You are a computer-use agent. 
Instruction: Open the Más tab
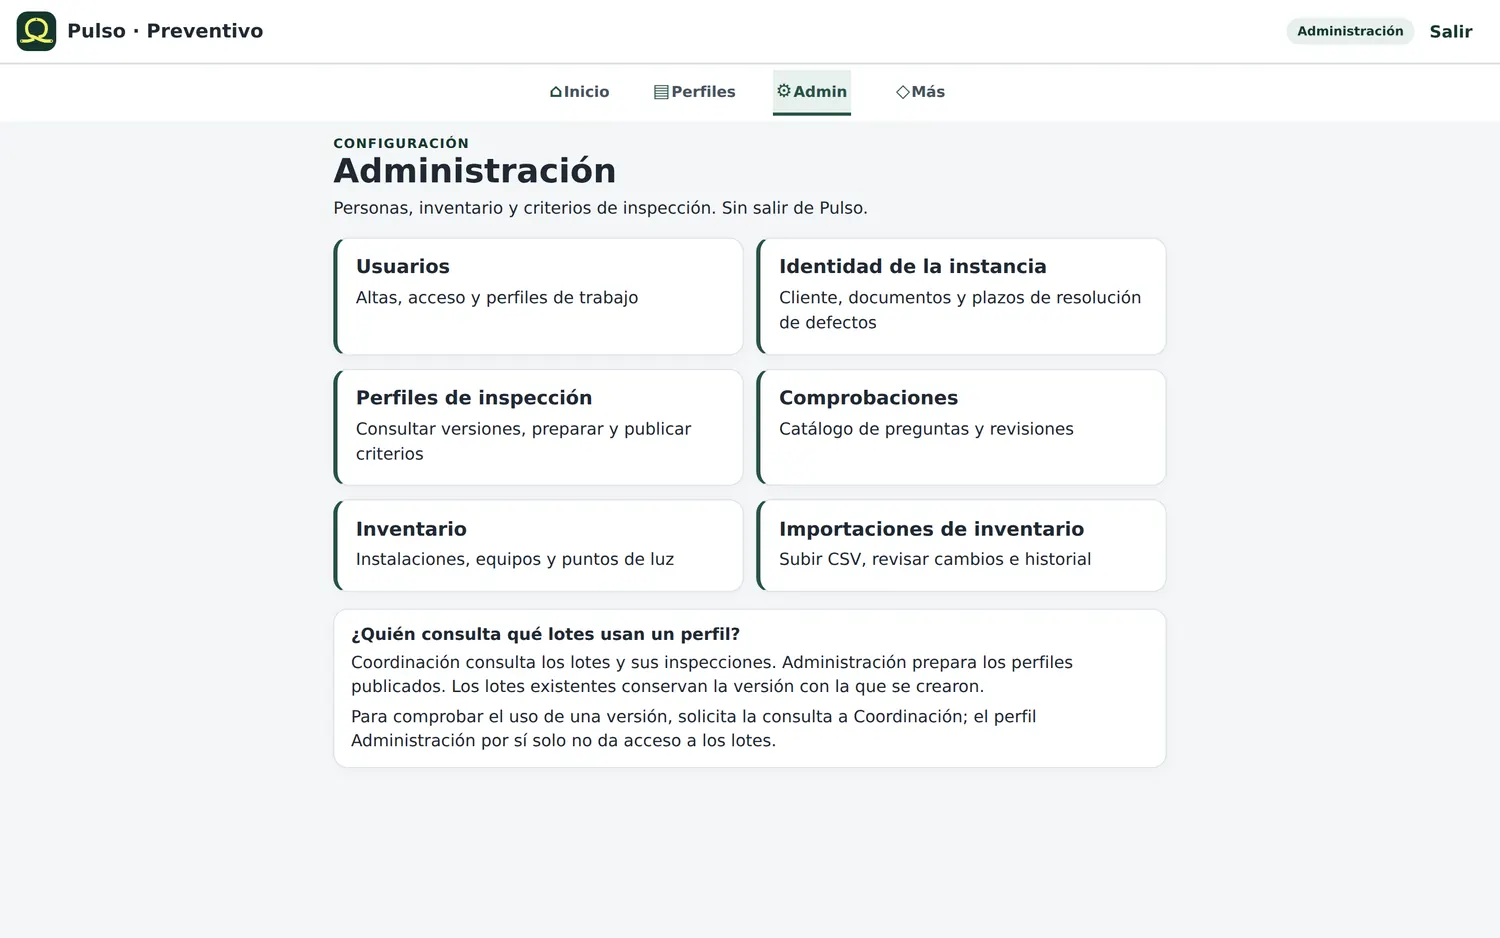click(x=920, y=92)
